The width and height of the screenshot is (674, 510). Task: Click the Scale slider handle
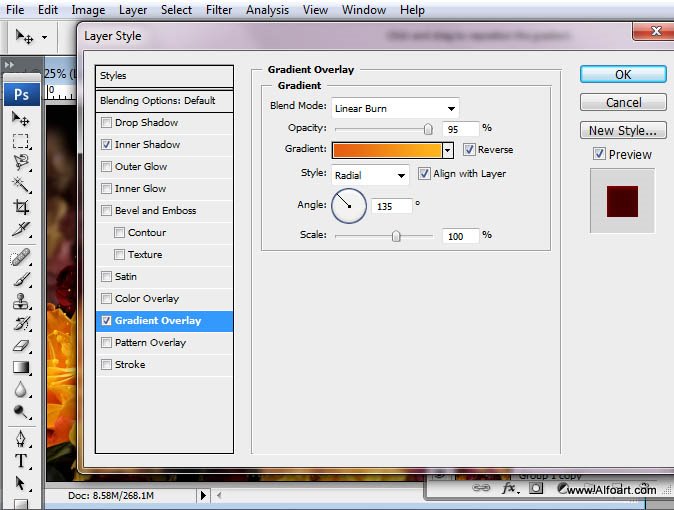(396, 236)
